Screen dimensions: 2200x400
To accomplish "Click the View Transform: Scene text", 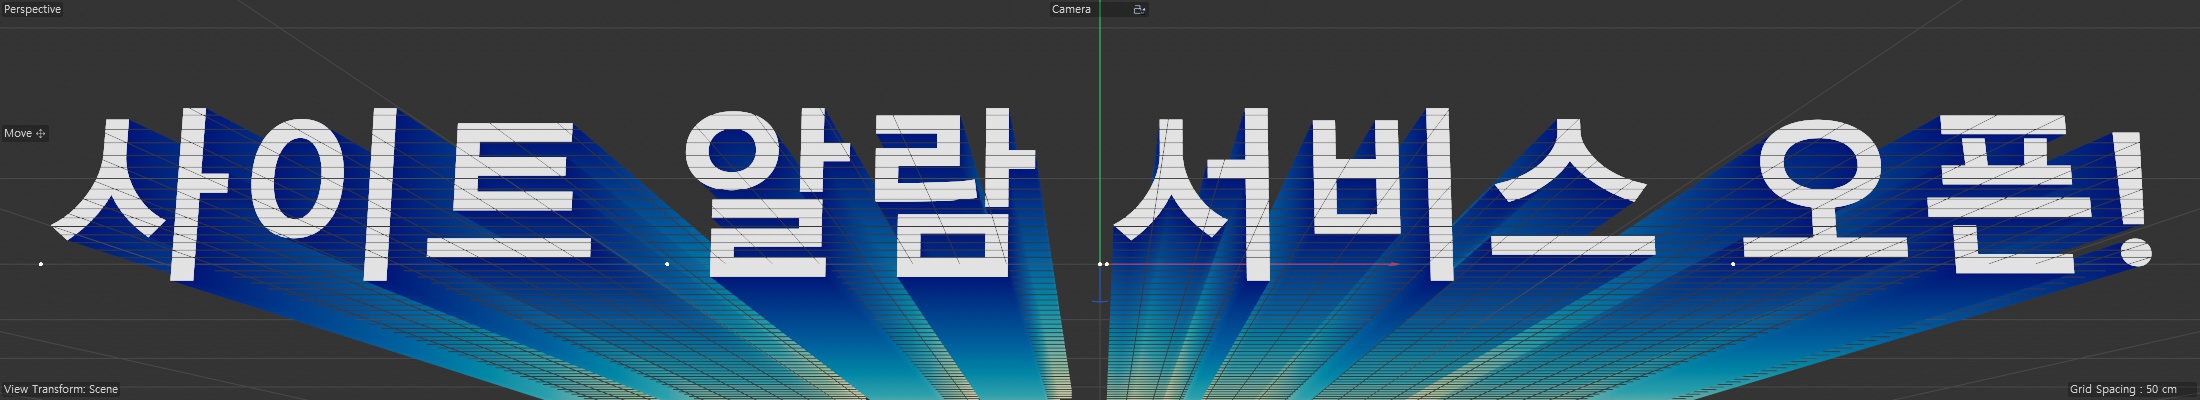I will [x=61, y=389].
